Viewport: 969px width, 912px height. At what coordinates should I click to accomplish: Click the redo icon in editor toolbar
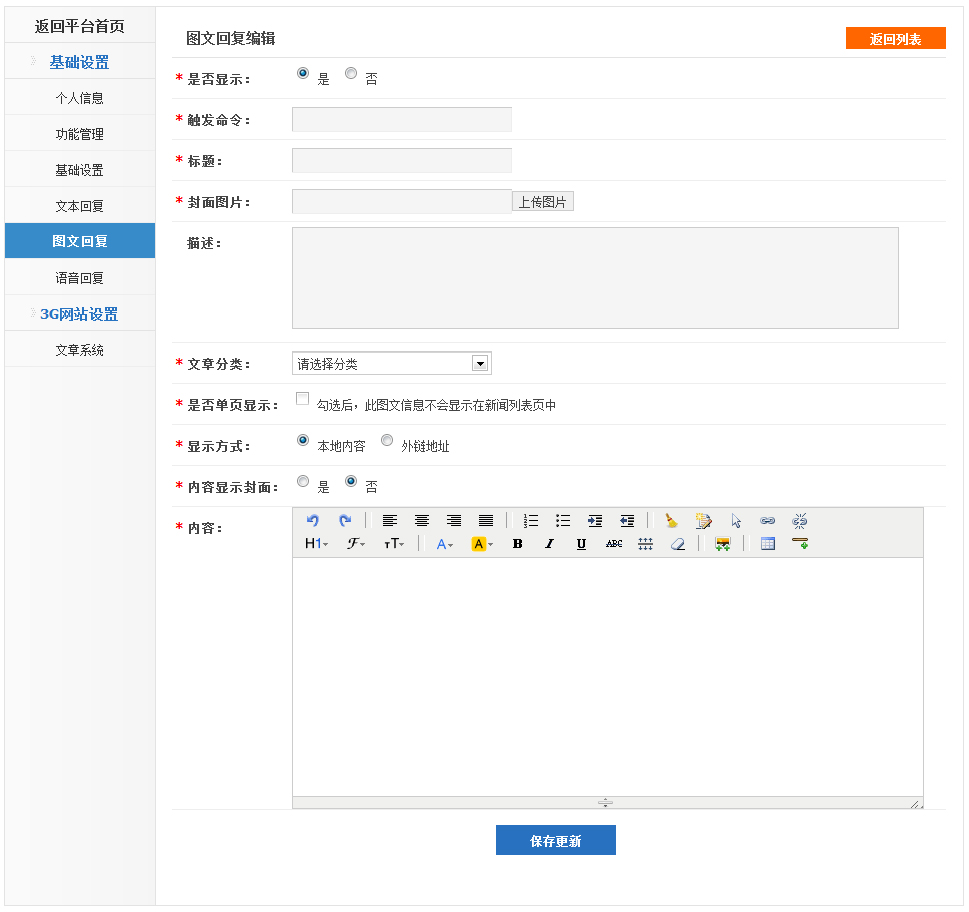(x=345, y=521)
